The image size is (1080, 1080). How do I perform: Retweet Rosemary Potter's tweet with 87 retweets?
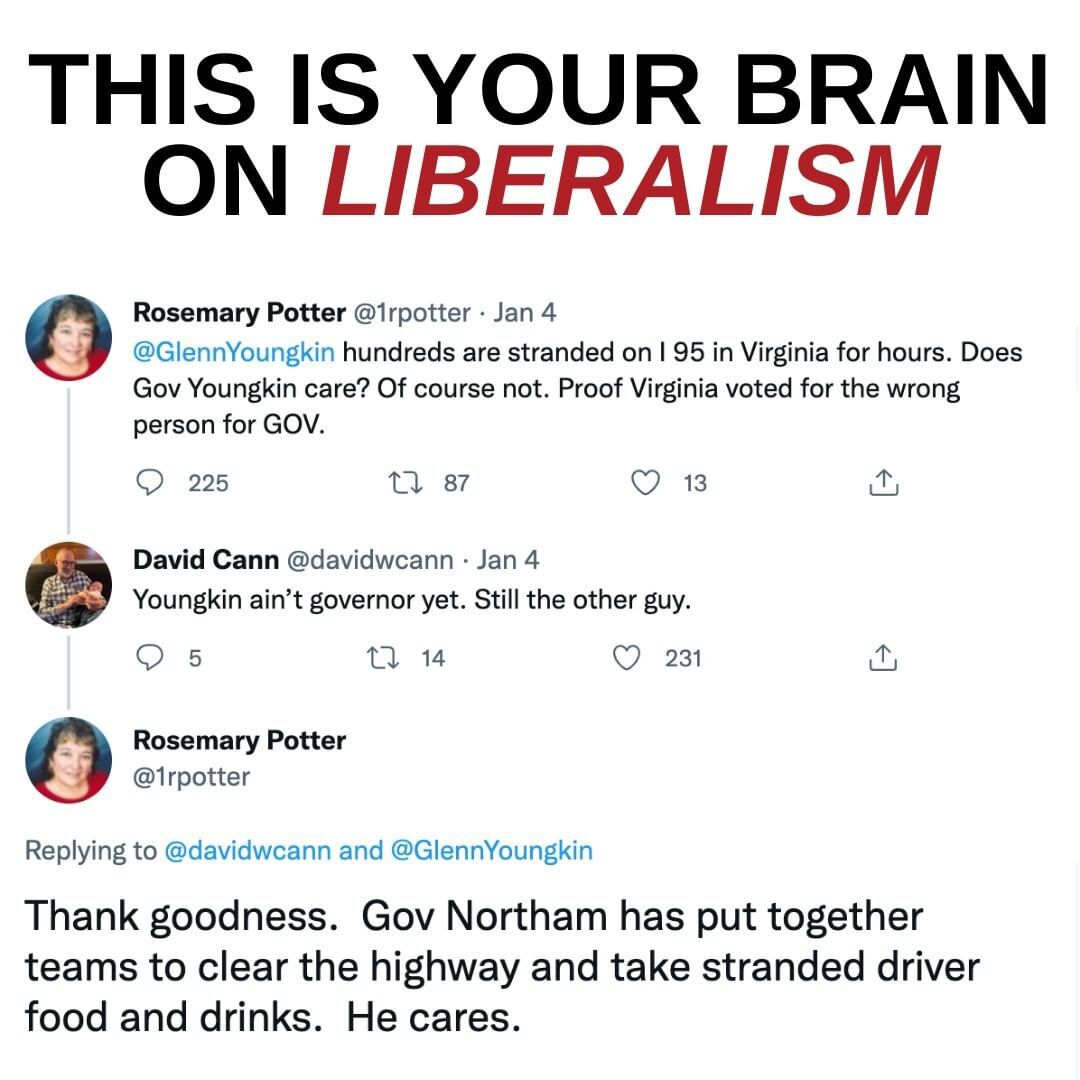[405, 482]
